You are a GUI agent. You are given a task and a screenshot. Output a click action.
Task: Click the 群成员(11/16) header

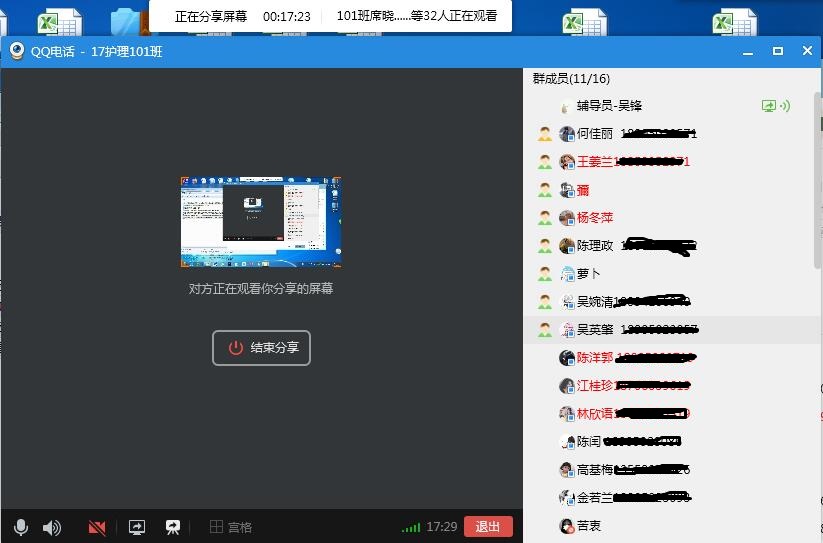571,79
